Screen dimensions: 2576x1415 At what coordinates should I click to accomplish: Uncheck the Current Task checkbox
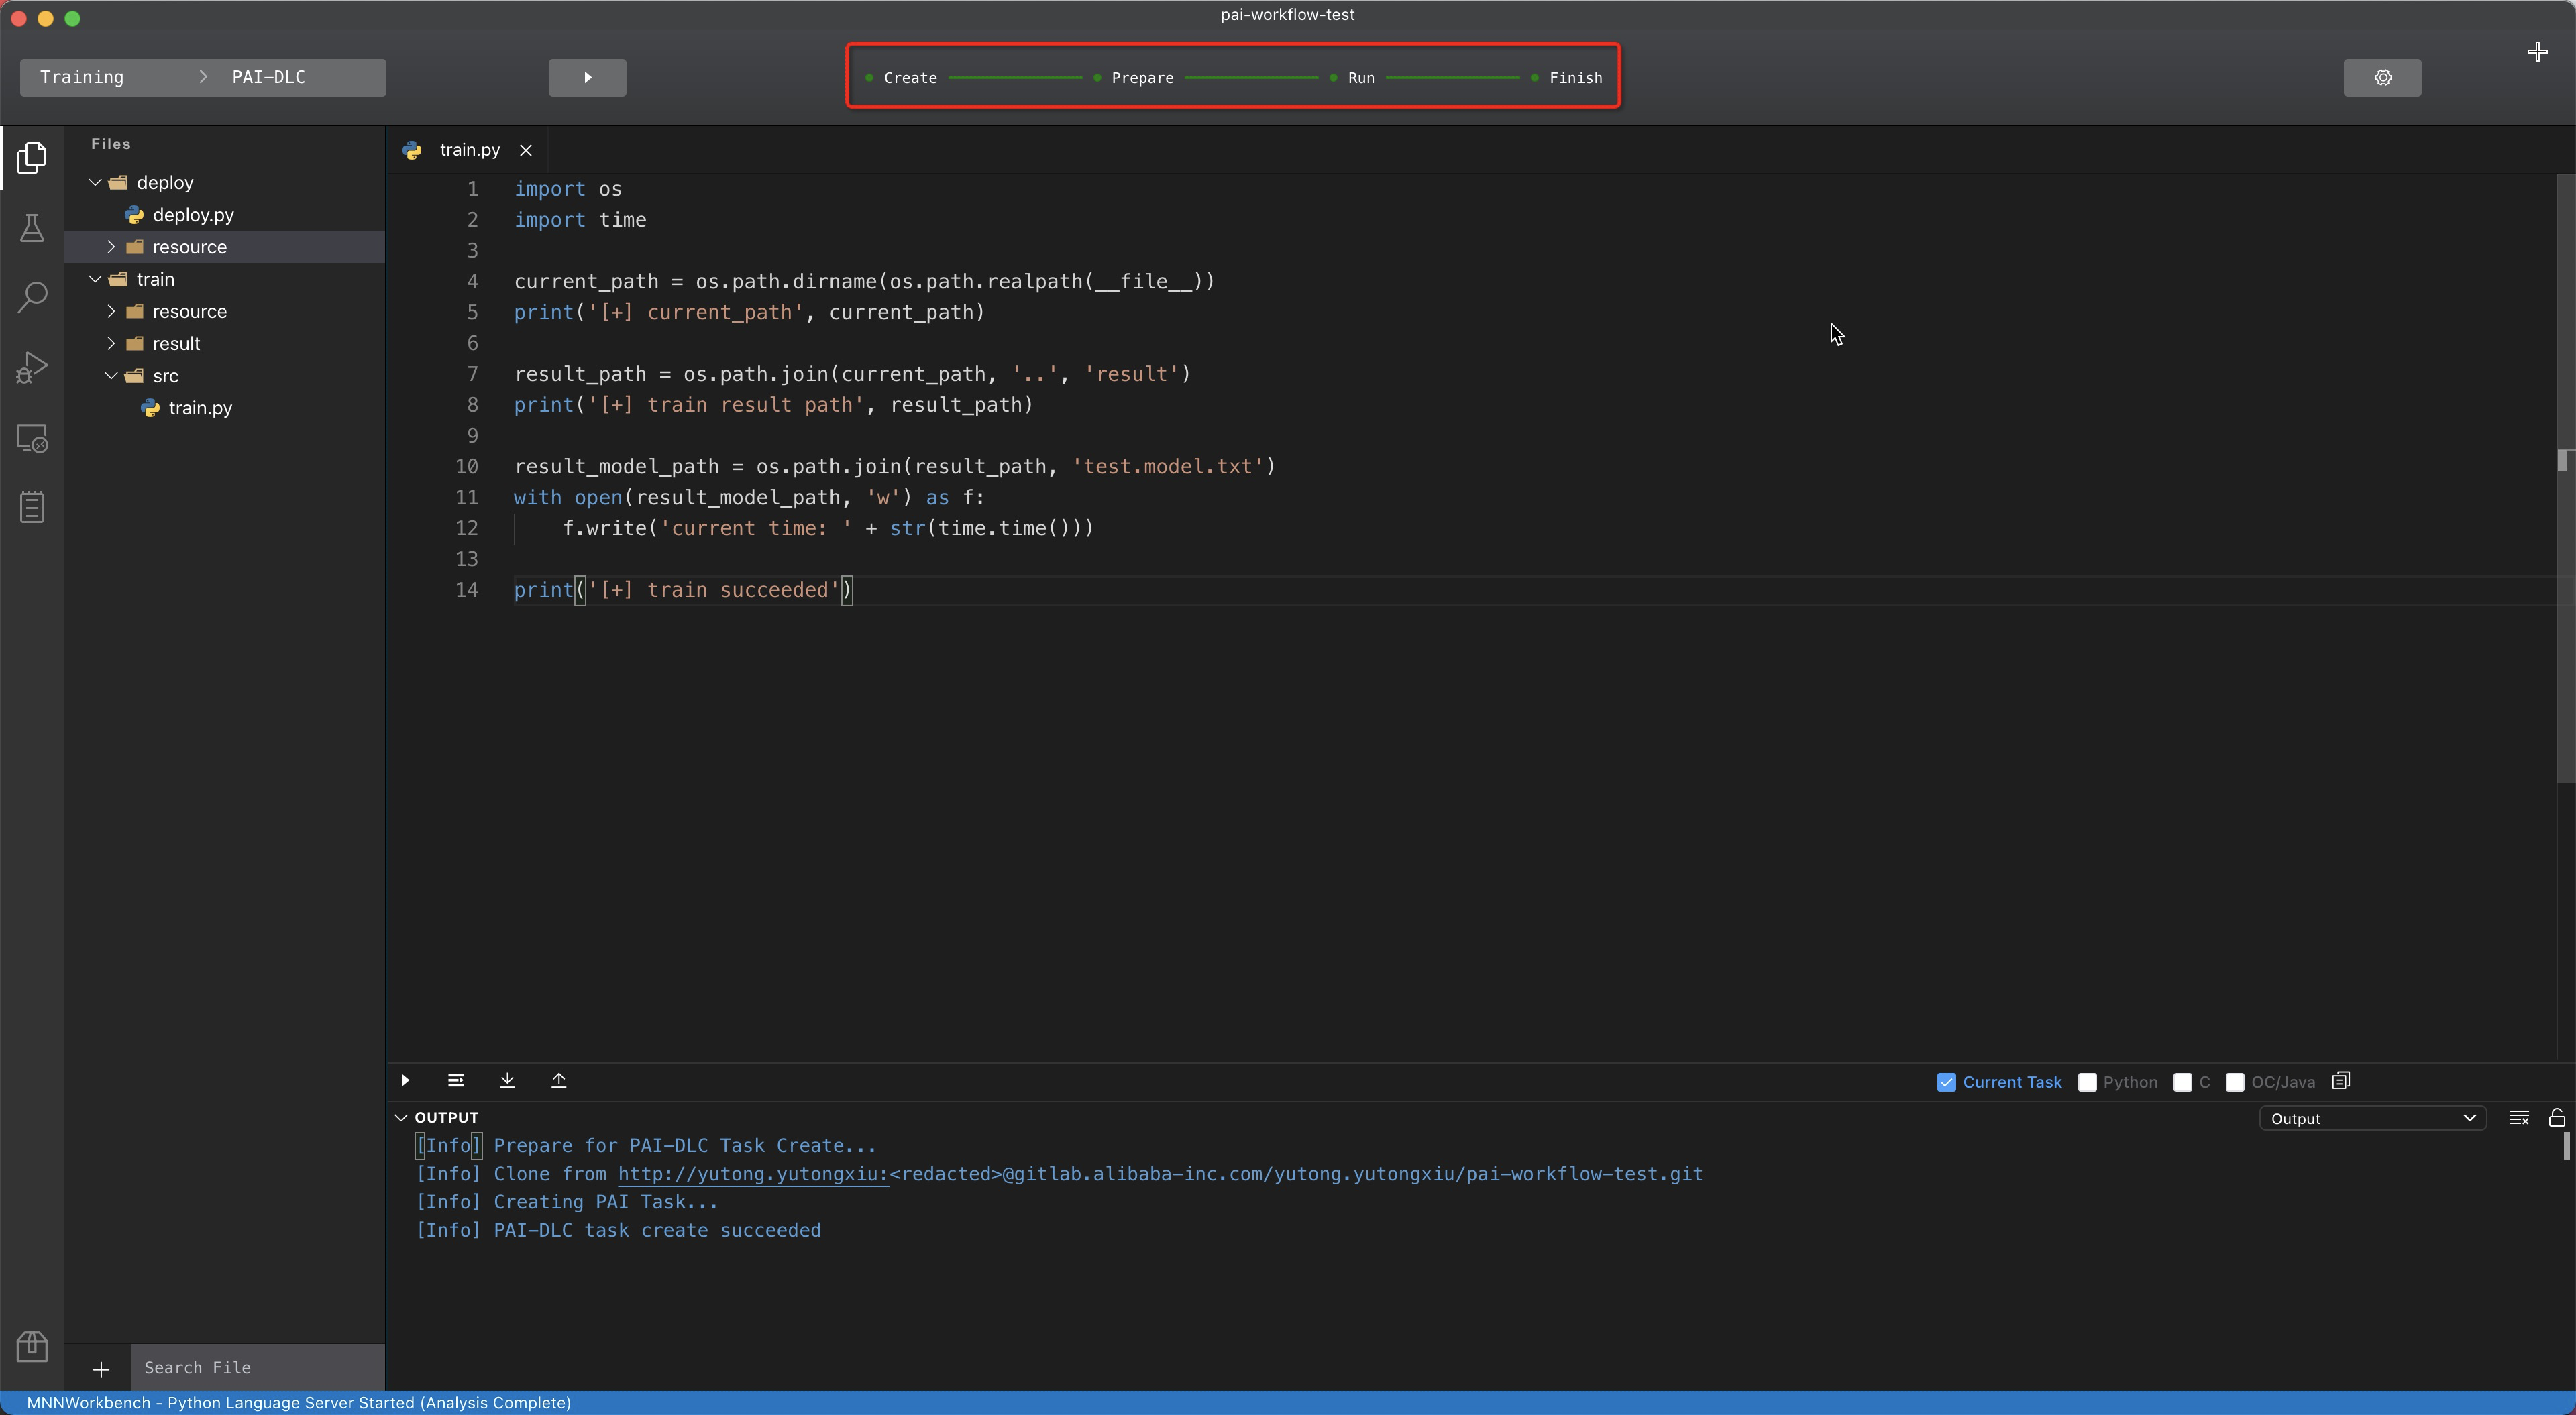(1946, 1082)
